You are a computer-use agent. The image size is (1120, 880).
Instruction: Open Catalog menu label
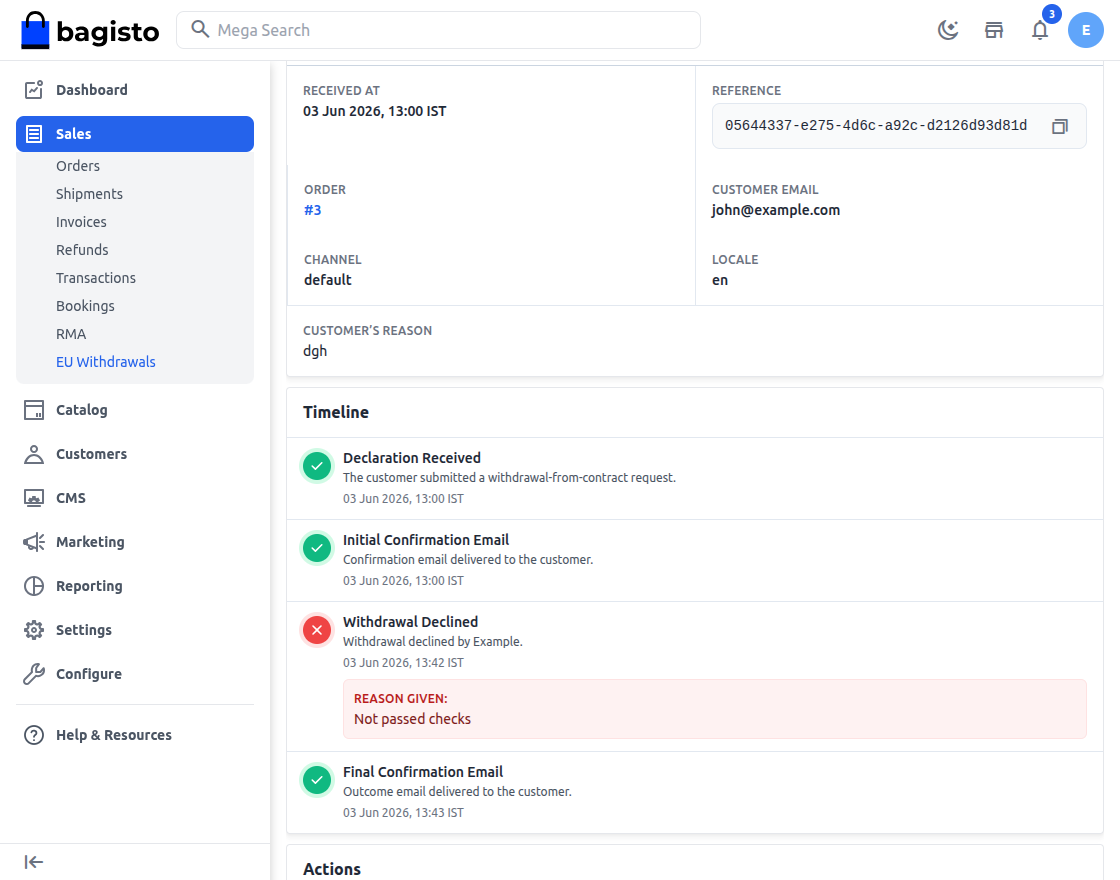pyautogui.click(x=81, y=410)
